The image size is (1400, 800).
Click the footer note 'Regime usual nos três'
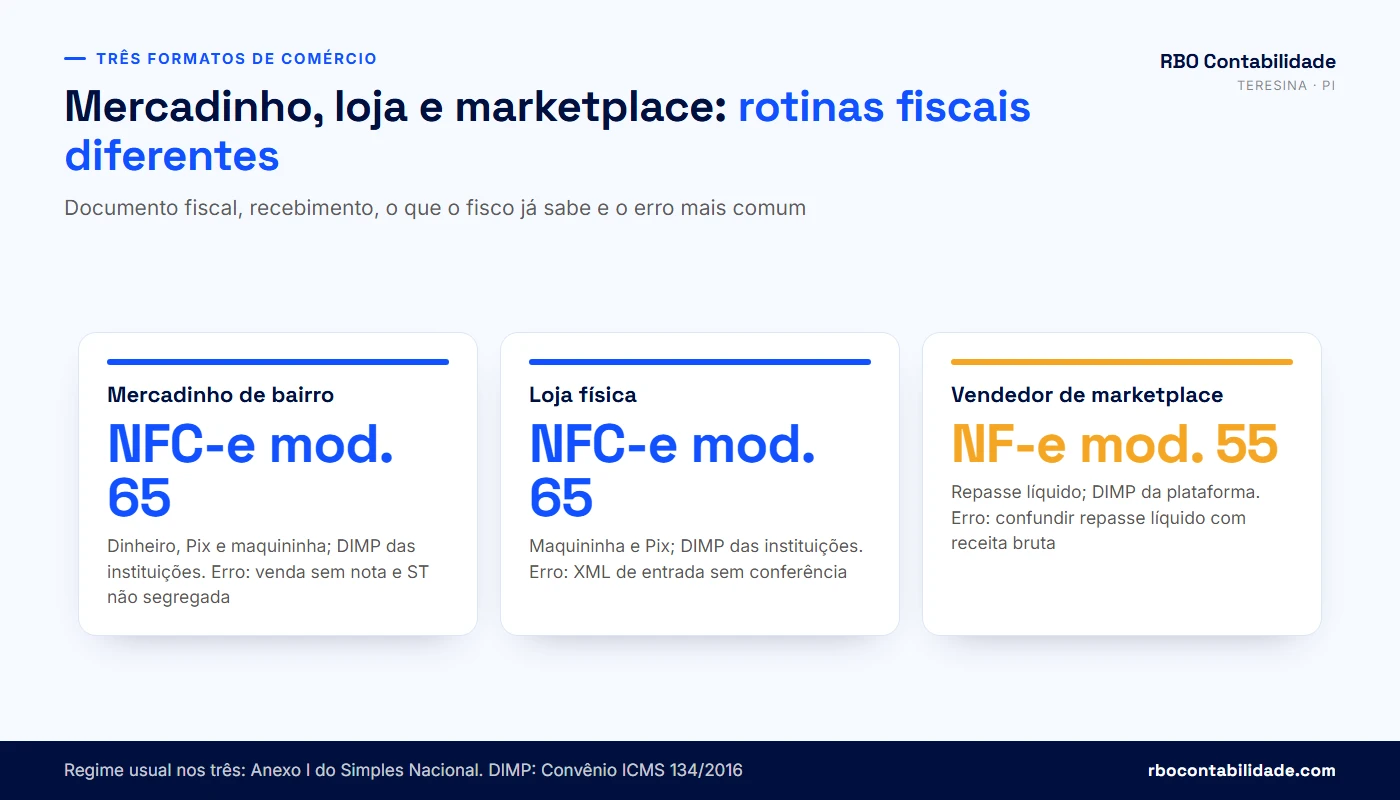[403, 770]
